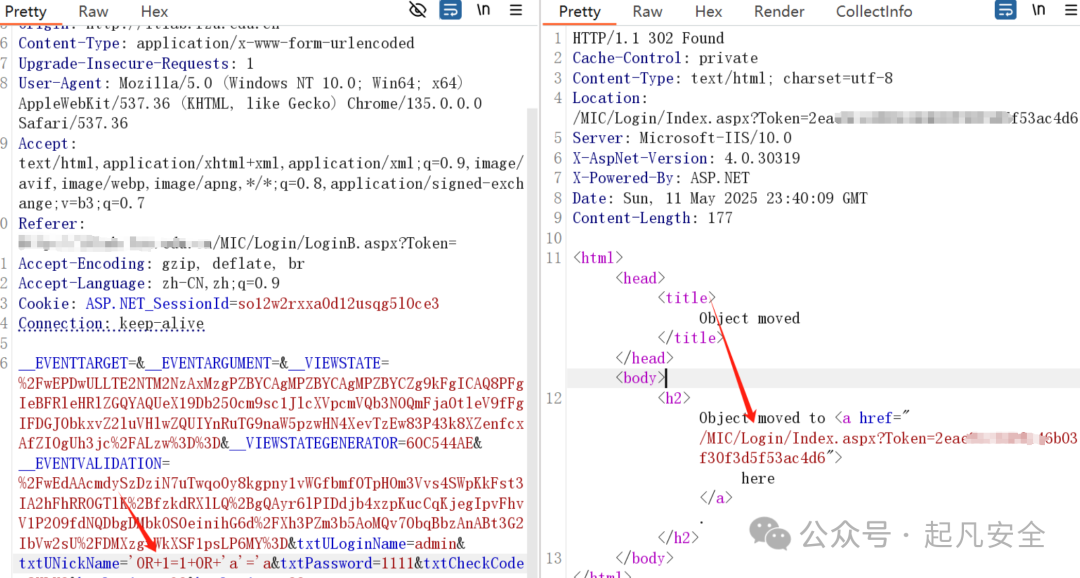Image resolution: width=1080 pixels, height=578 pixels.
Task: Click the __EVENTVALIDATION parameter name
Action: (90, 464)
